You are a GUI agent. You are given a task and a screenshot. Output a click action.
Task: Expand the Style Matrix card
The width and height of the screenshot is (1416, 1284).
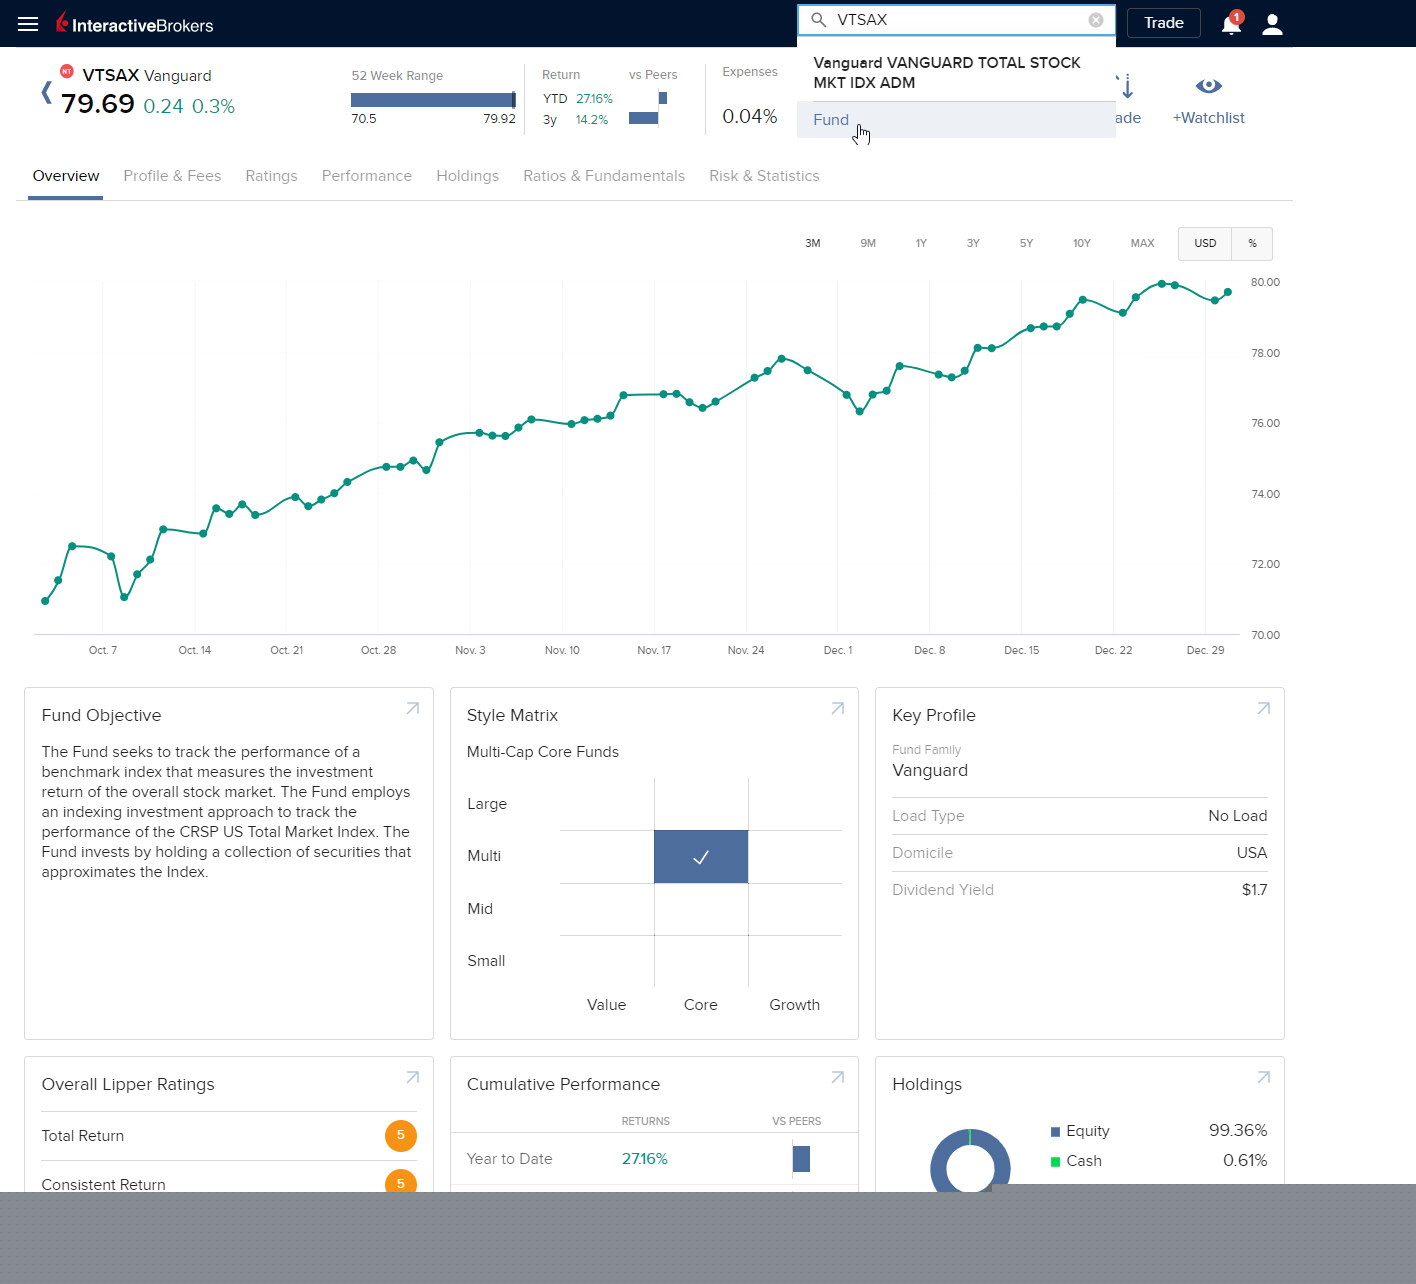[x=838, y=708]
